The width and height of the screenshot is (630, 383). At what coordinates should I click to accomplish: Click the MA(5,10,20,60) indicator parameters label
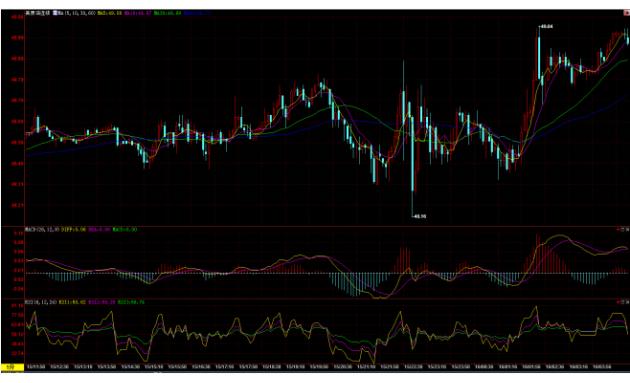tap(76, 13)
